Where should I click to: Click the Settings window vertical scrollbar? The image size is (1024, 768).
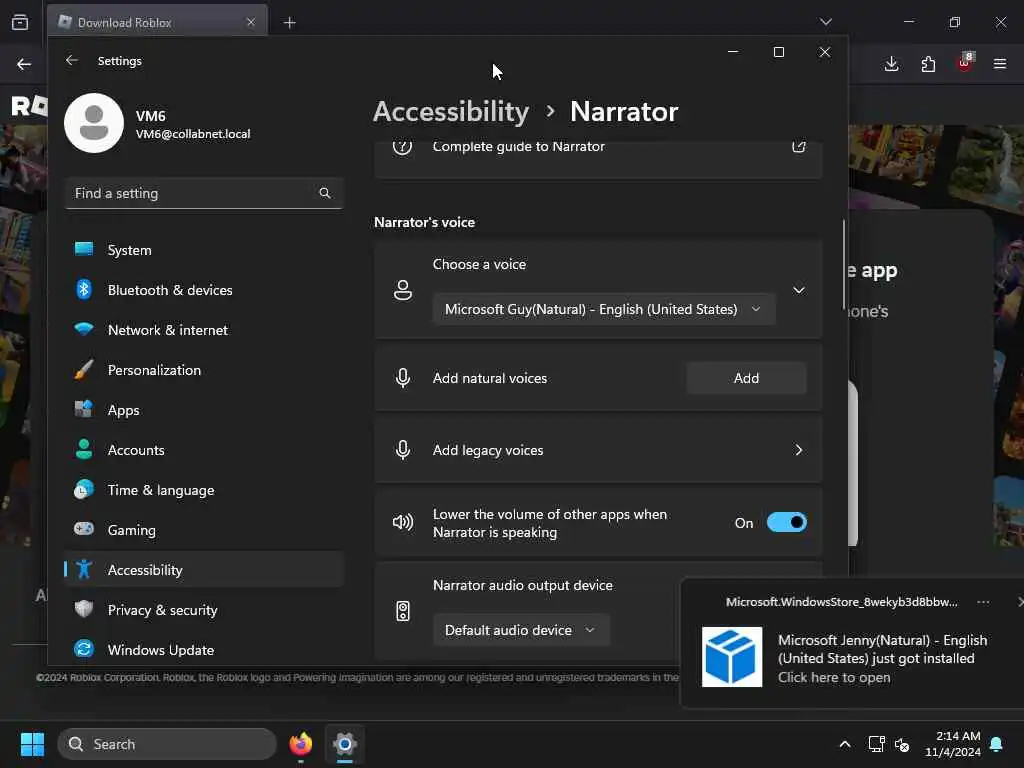coord(844,264)
